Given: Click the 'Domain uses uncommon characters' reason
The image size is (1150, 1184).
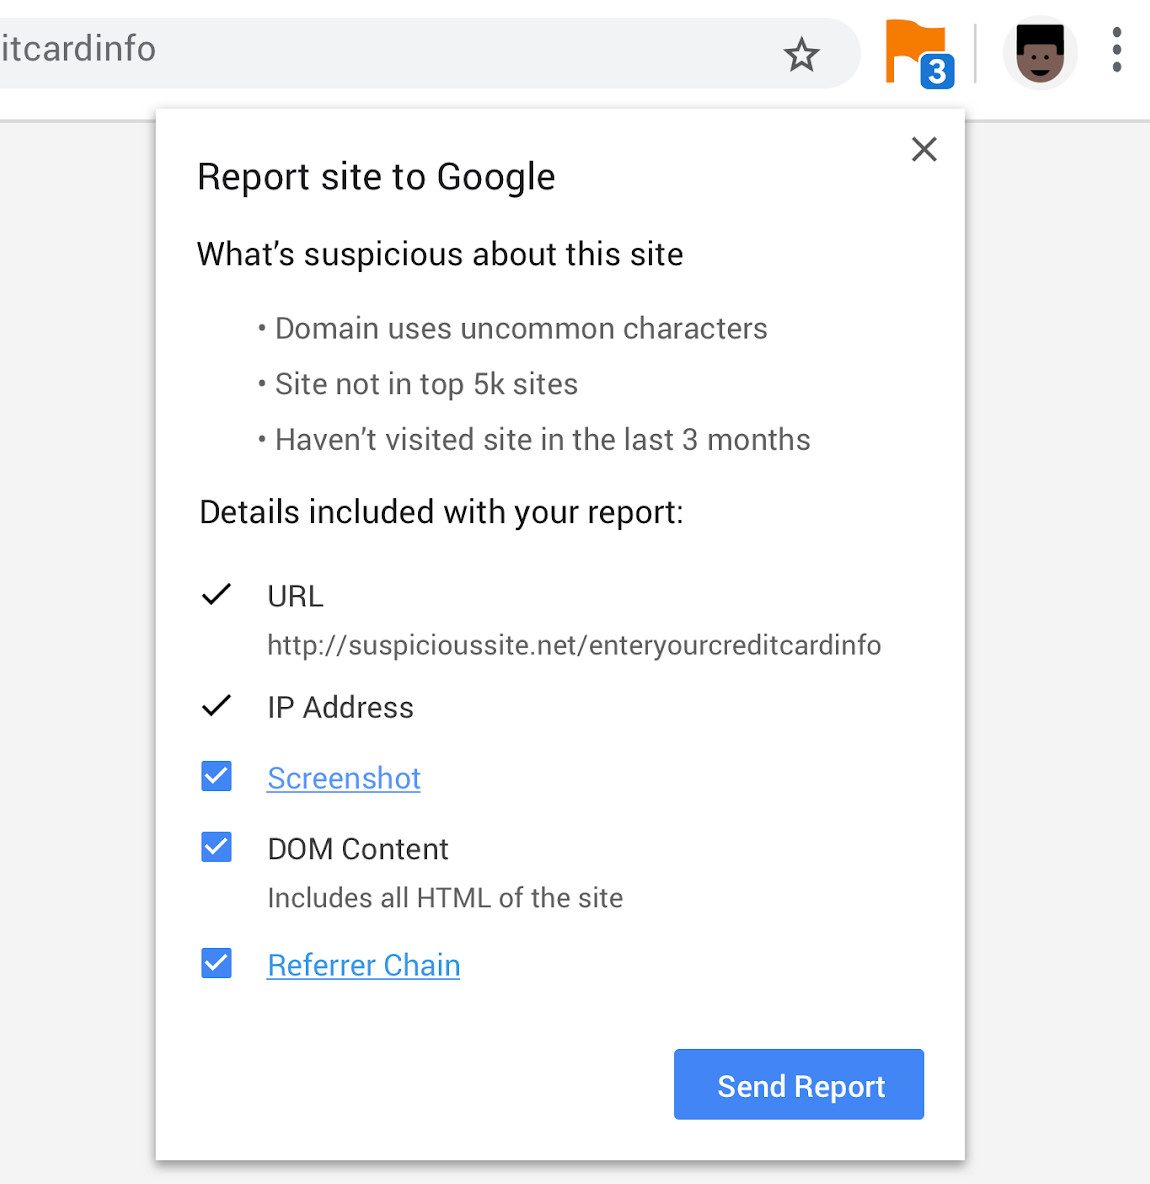Looking at the screenshot, I should point(521,328).
